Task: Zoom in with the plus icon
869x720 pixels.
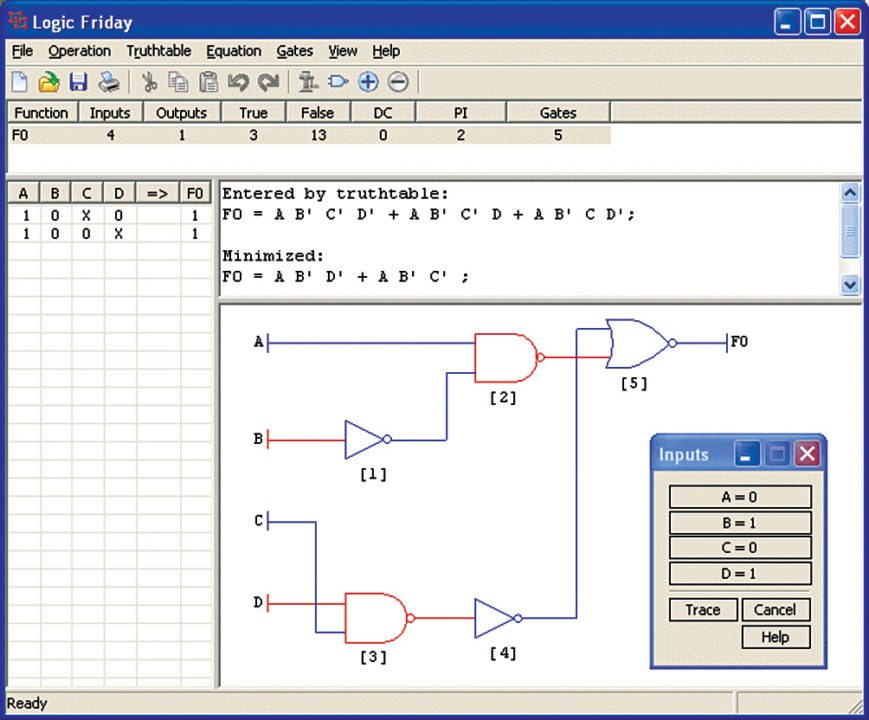Action: [368, 82]
